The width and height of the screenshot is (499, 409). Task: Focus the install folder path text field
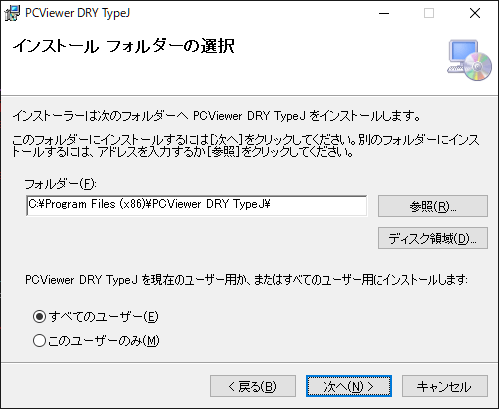pyautogui.click(x=197, y=206)
